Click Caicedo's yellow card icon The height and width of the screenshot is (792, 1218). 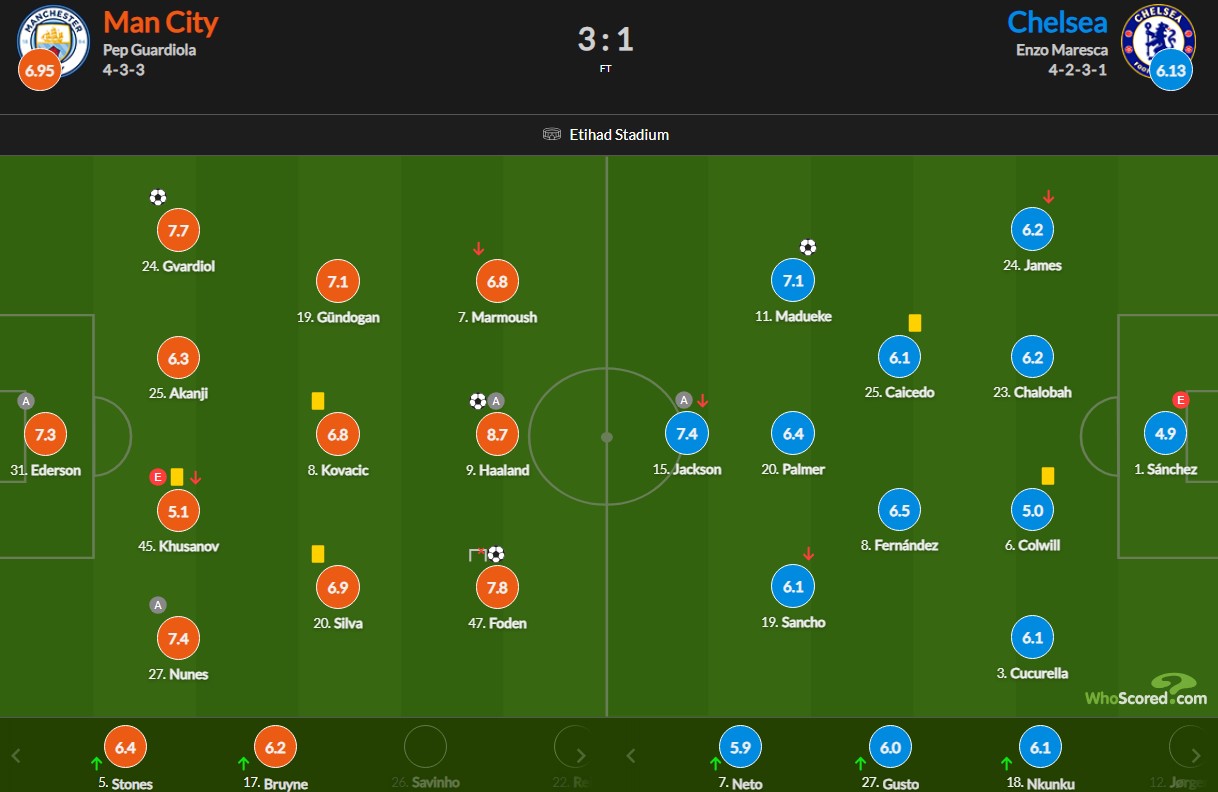[914, 322]
